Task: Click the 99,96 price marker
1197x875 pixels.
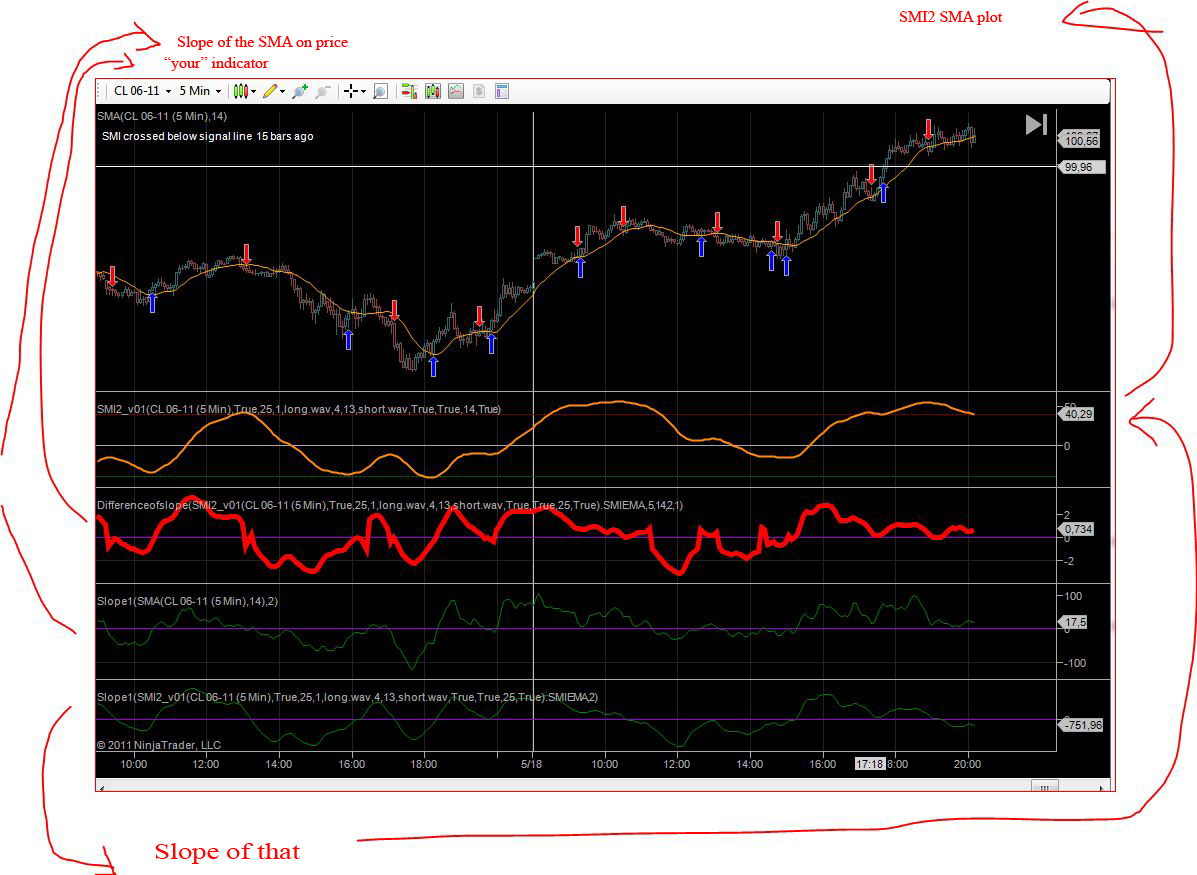Action: (1081, 167)
